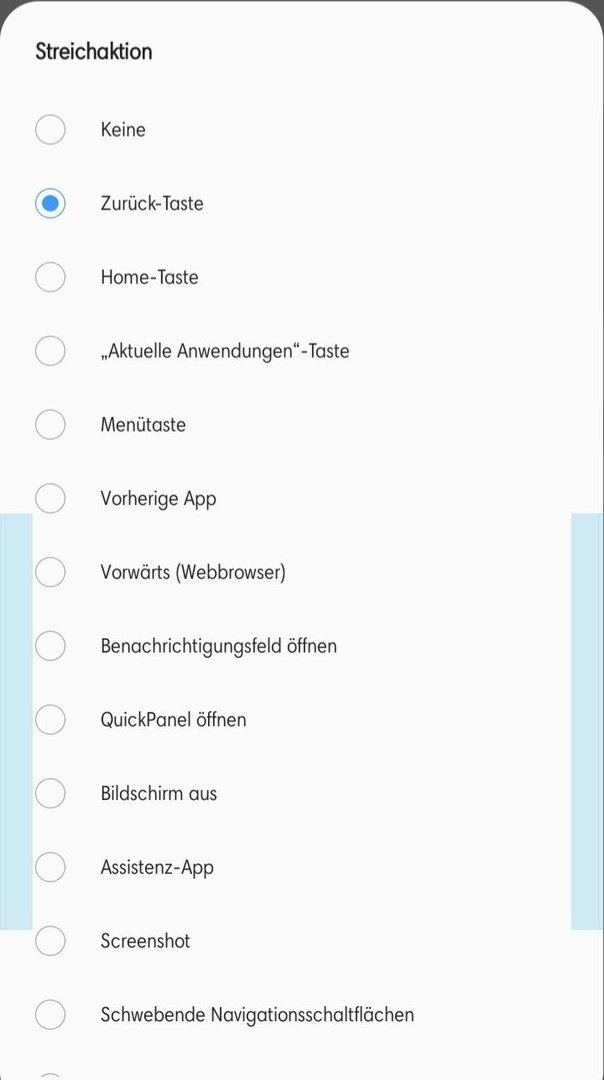The height and width of the screenshot is (1080, 604).
Task: Choose Vorwärts (Webbrowser) radio option
Action: pyautogui.click(x=50, y=572)
